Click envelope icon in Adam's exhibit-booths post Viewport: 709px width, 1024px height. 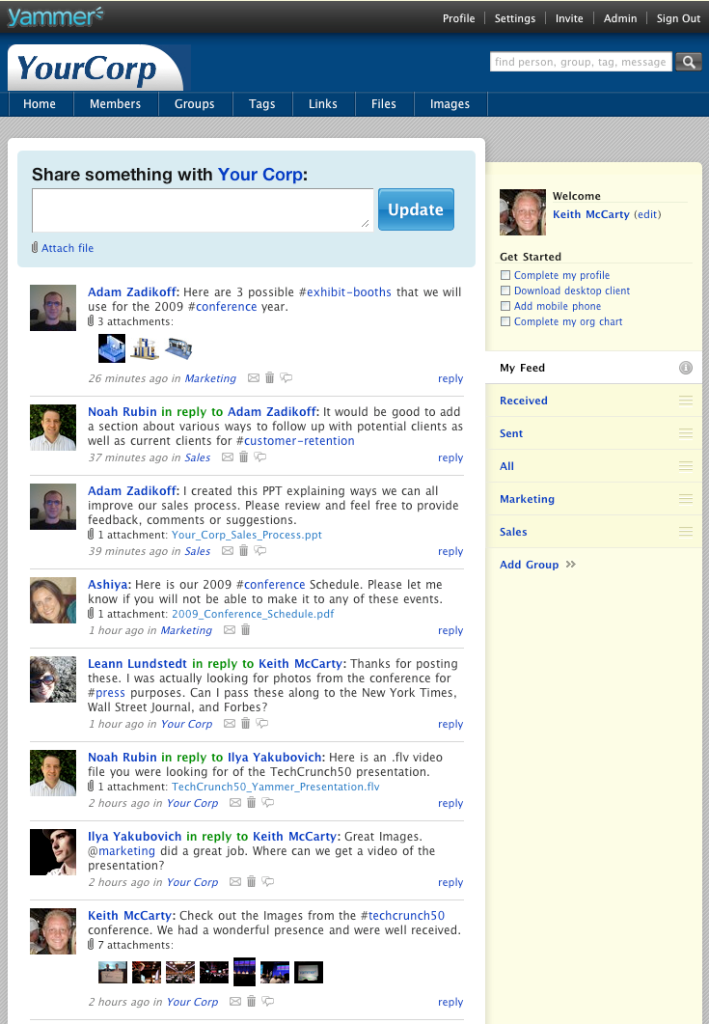tap(253, 377)
